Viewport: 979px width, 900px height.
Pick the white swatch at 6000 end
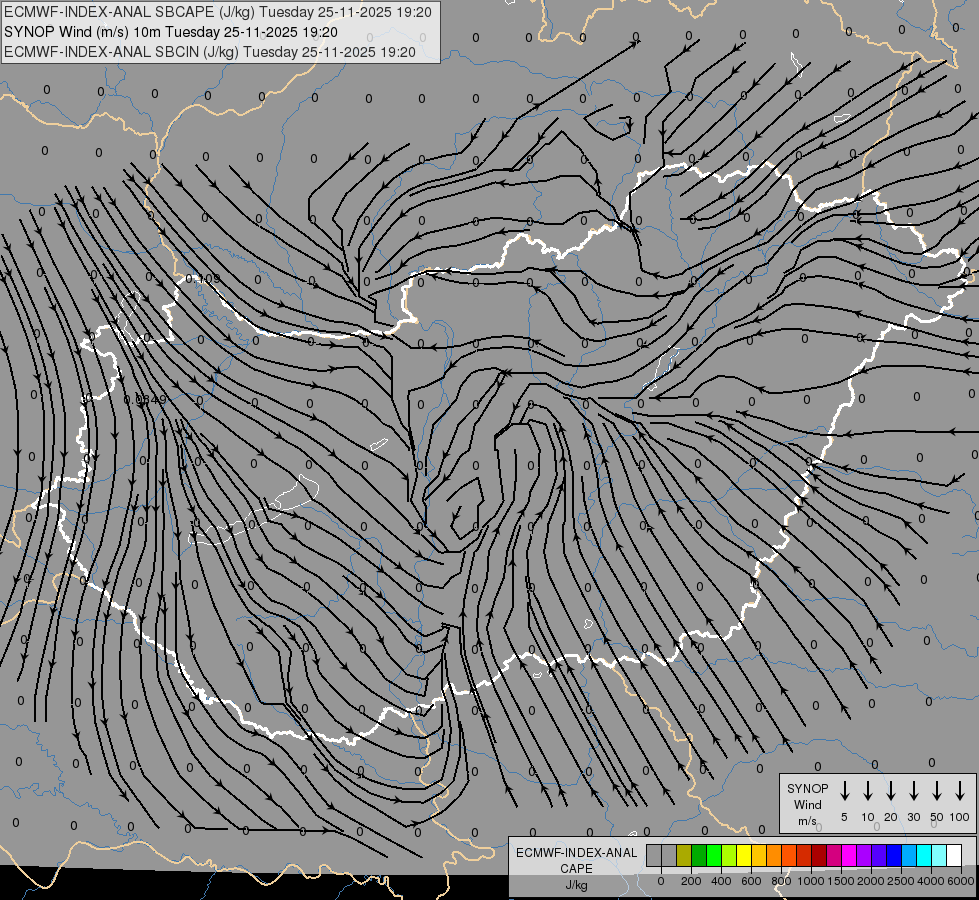[x=955, y=855]
